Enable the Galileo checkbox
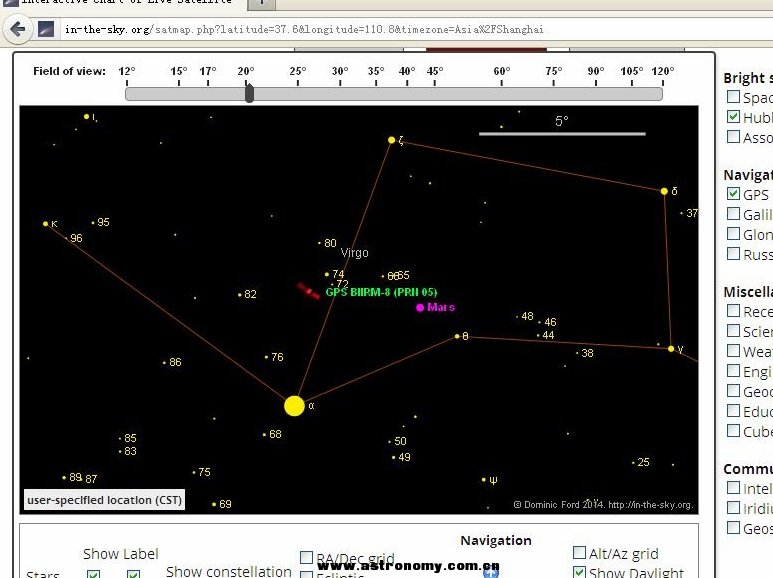This screenshot has height=578, width=773. (x=734, y=214)
